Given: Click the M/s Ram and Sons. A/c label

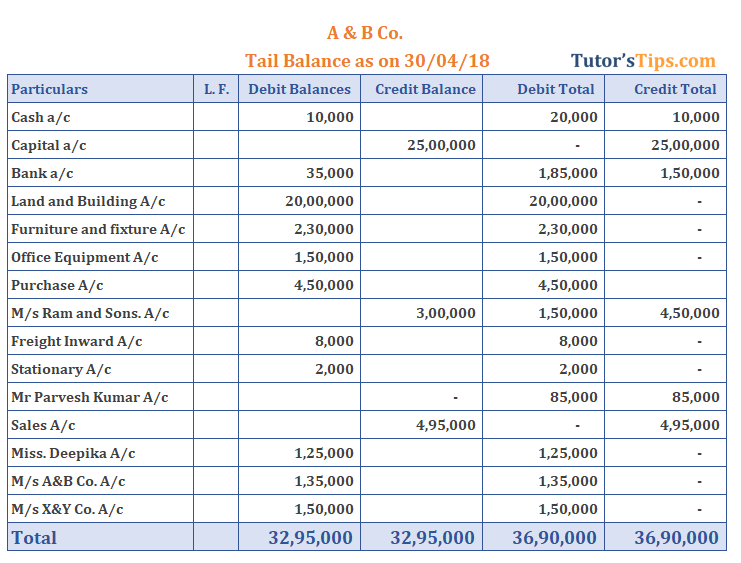Looking at the screenshot, I should 90,313.
